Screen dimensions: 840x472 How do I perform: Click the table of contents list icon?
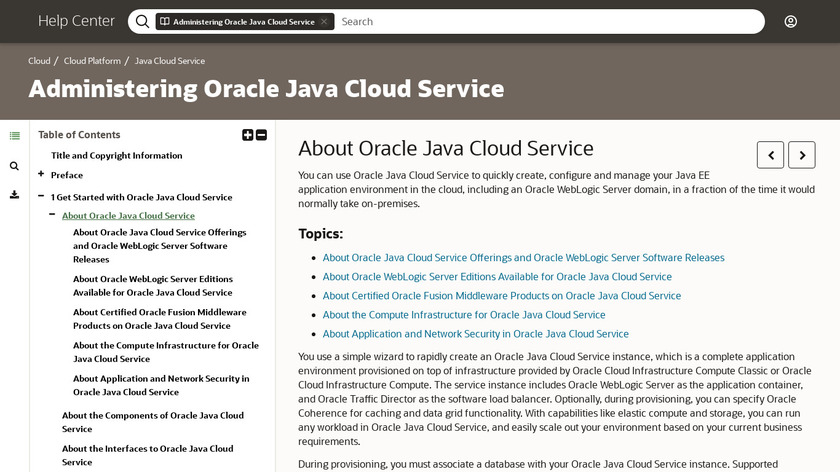[15, 136]
